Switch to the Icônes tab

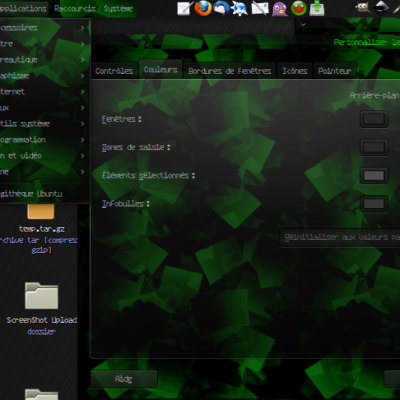(295, 71)
